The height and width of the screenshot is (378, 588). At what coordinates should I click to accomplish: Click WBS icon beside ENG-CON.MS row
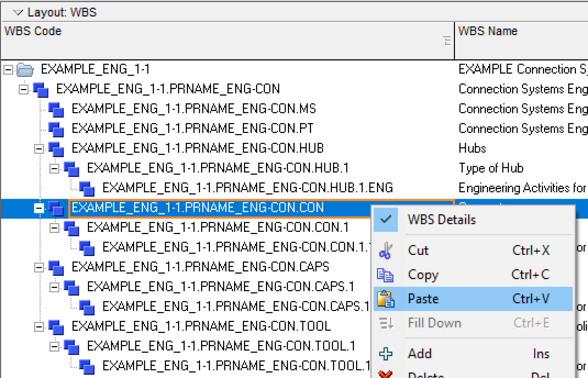pyautogui.click(x=56, y=110)
